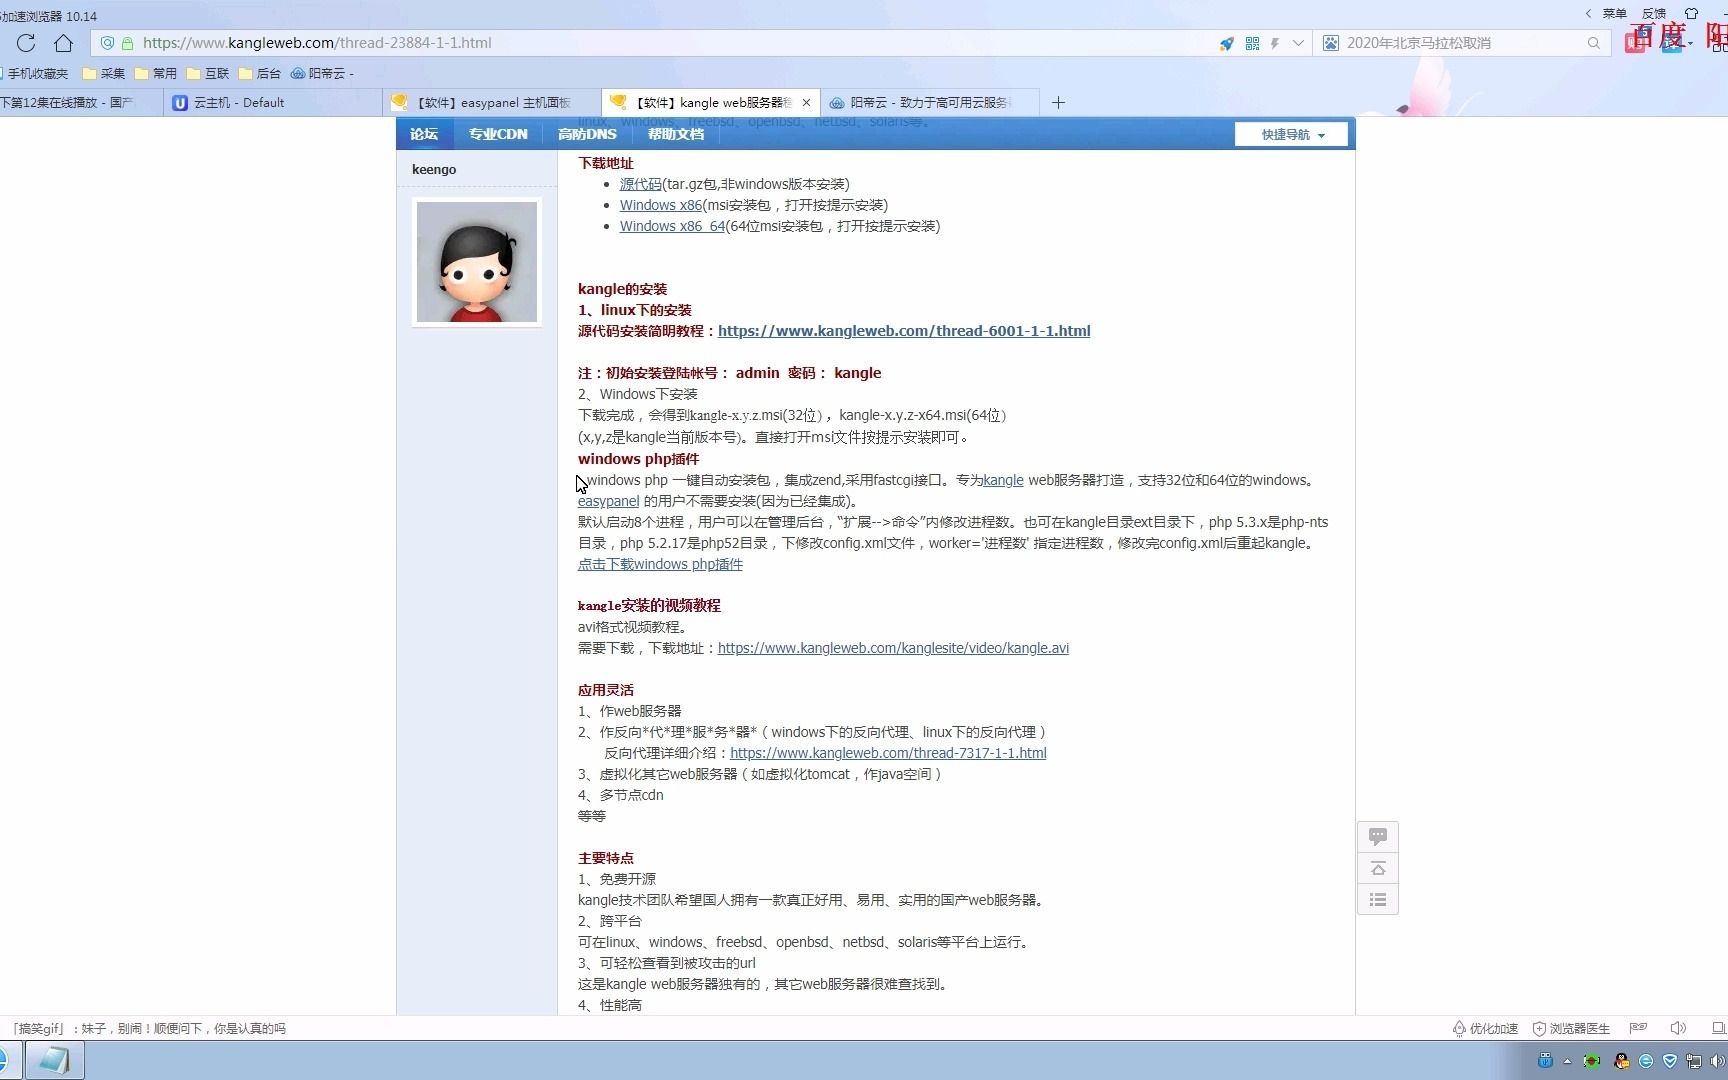The width and height of the screenshot is (1728, 1080).
Task: Close the kangle web服务器 tab
Action: (x=806, y=102)
